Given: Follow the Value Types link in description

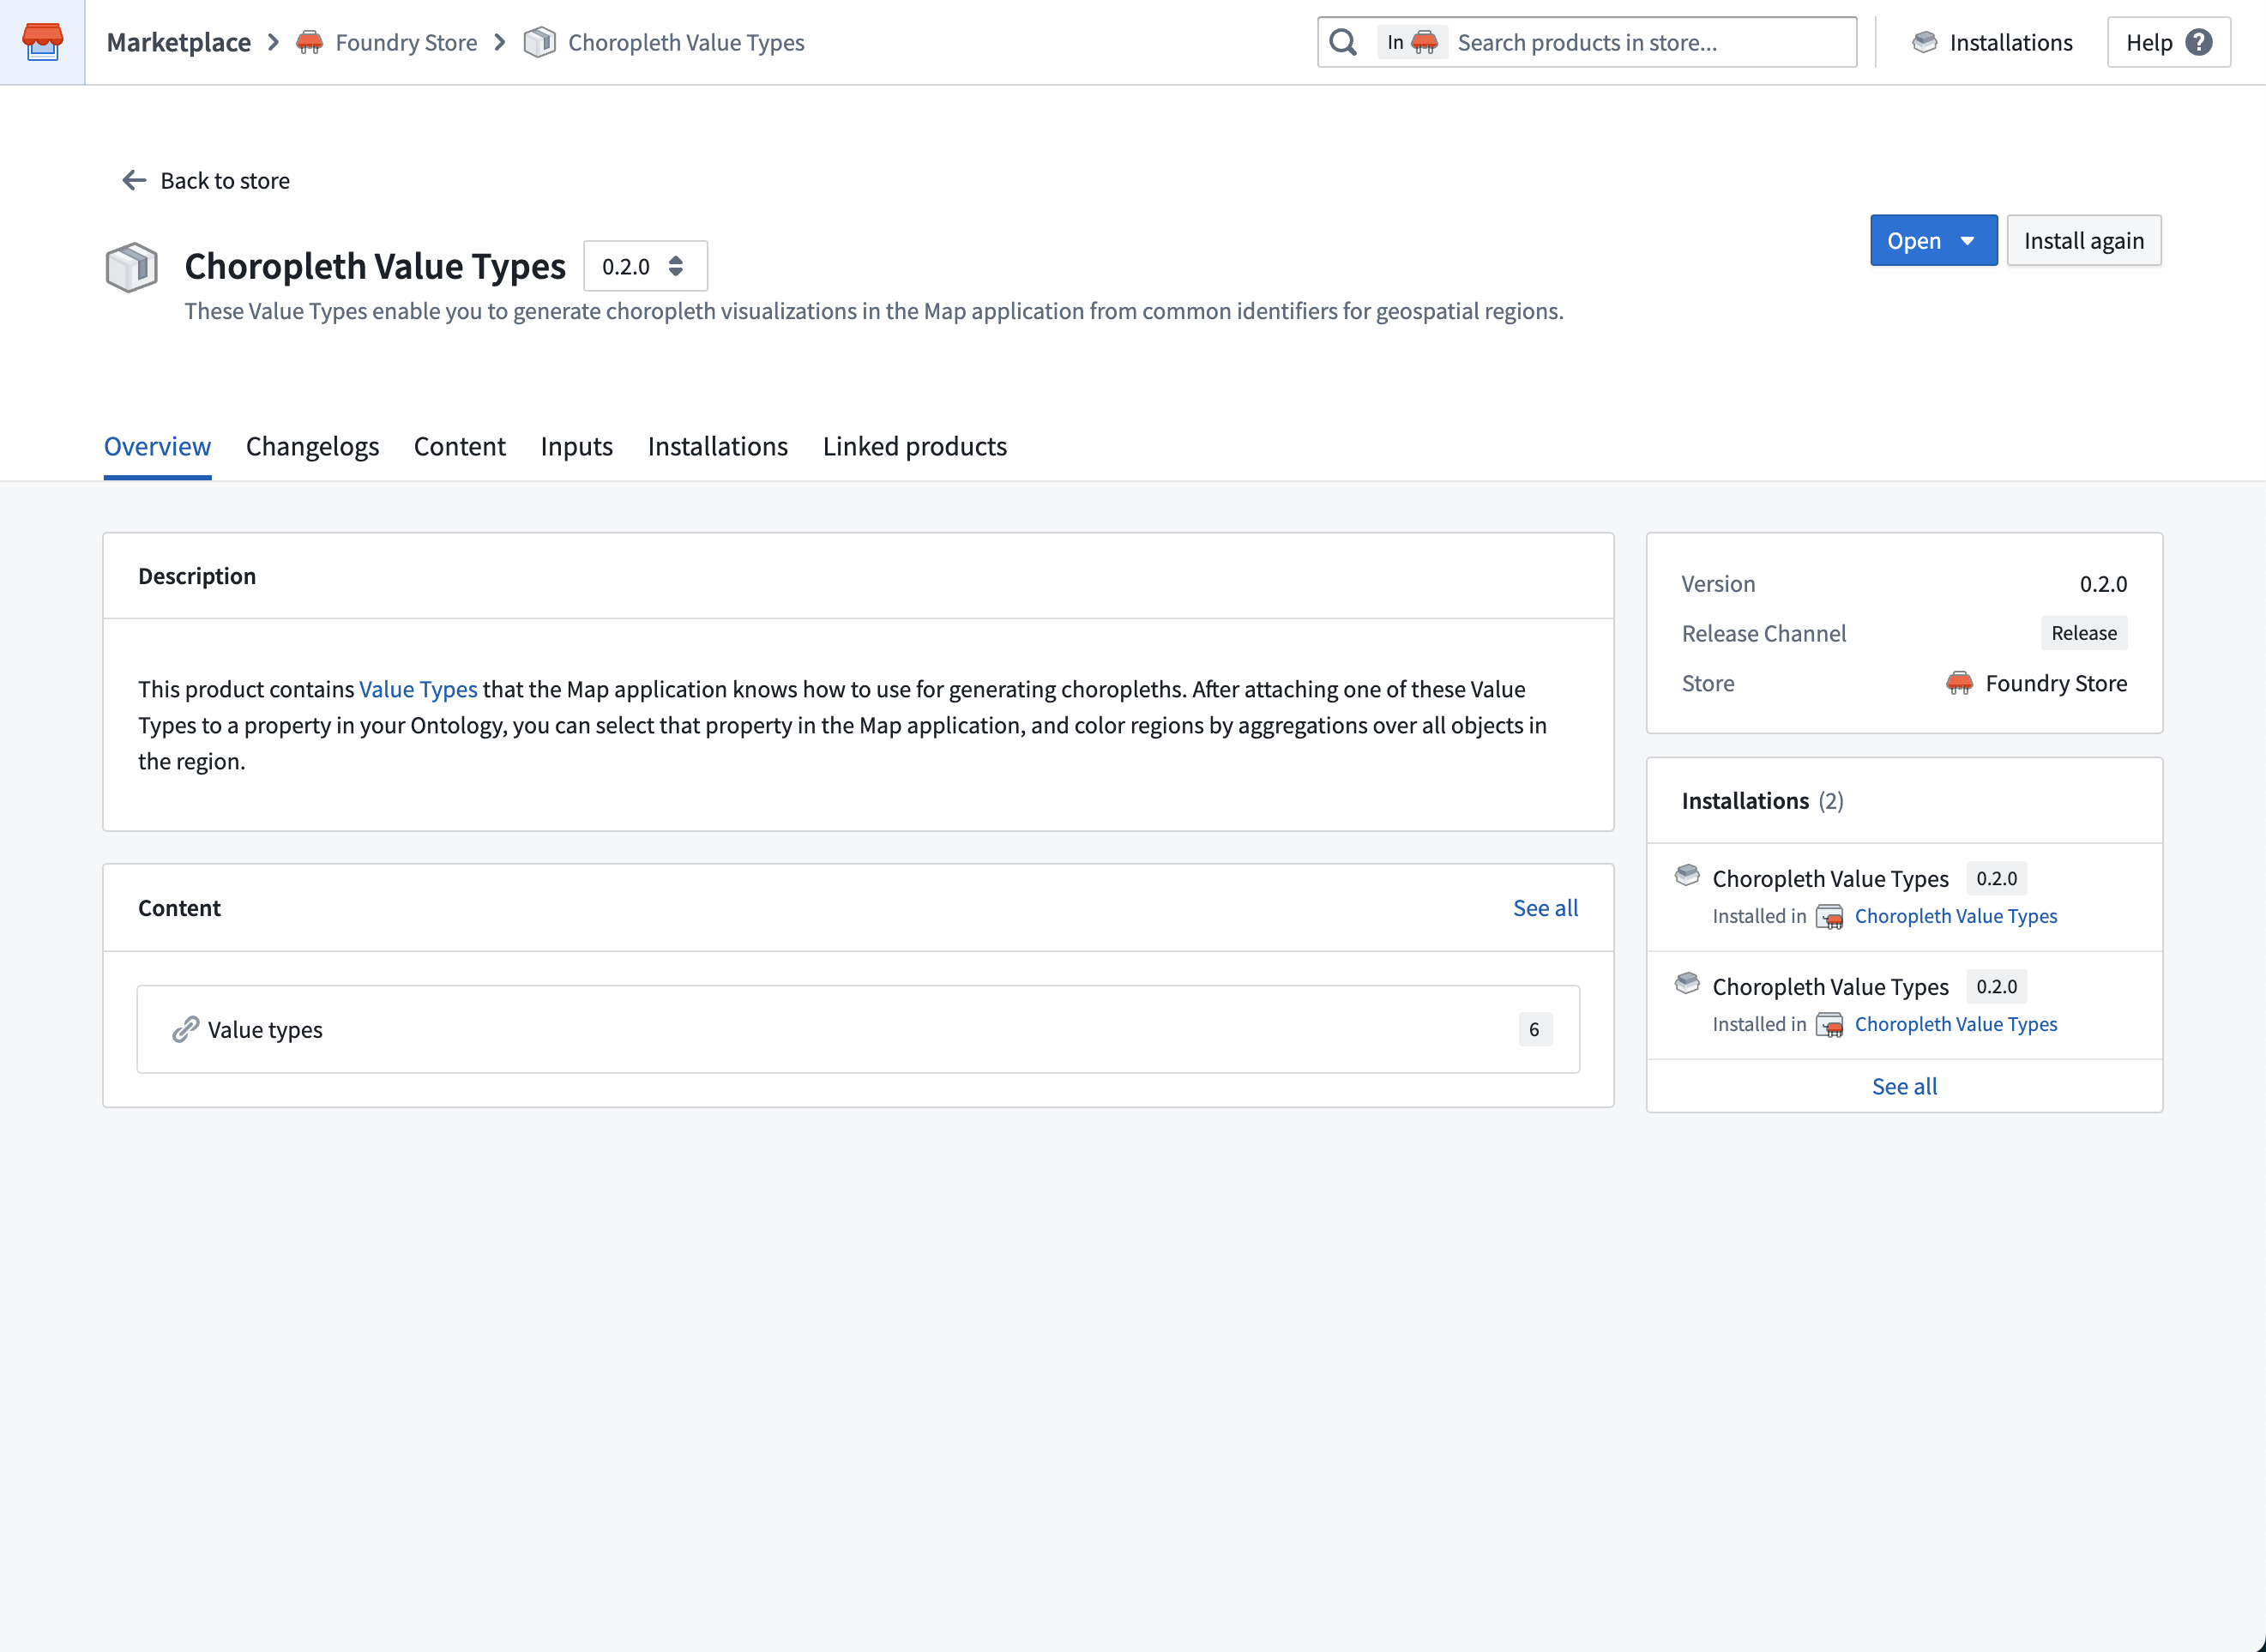Looking at the screenshot, I should (x=418, y=689).
